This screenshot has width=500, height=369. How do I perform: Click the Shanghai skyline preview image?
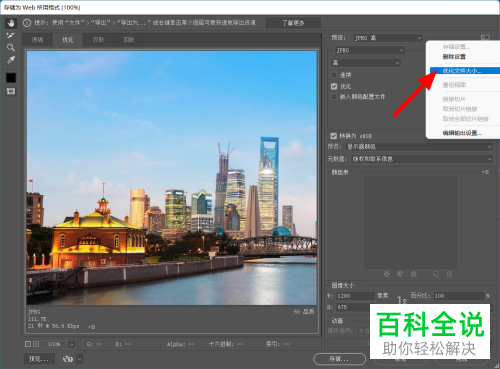tap(172, 178)
